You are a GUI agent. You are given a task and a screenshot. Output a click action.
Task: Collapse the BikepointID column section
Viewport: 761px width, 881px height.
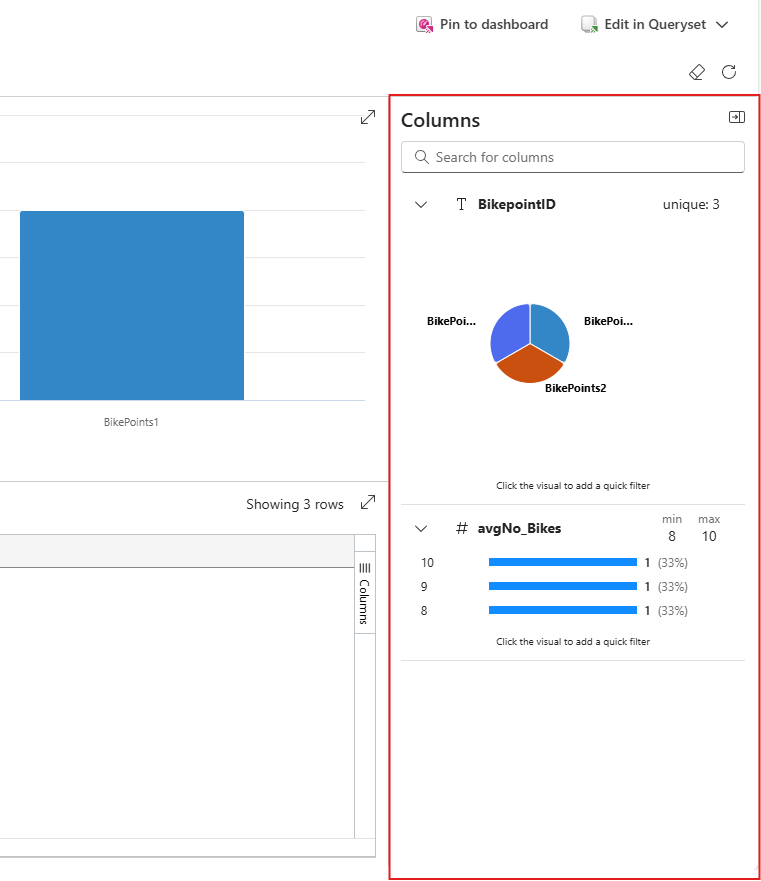421,205
